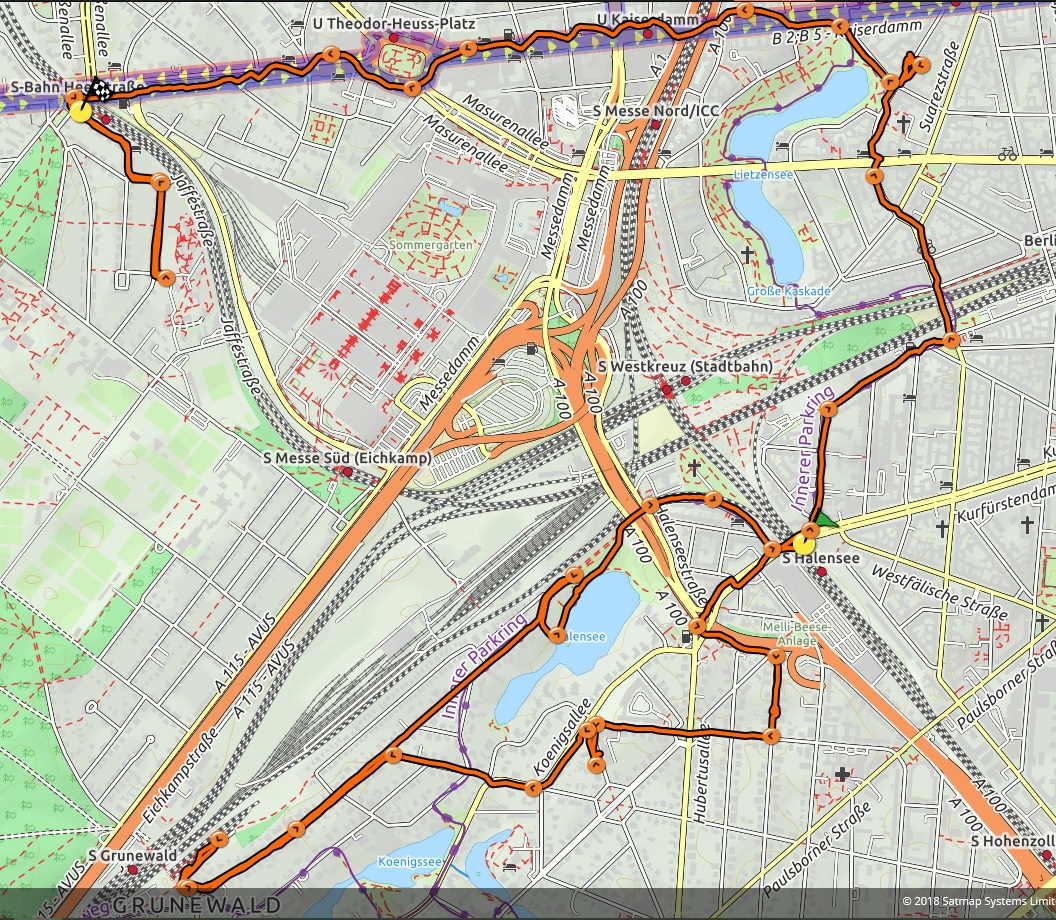Click the red station dot at S Westkreuz
The image size is (1056, 920).
(667, 390)
